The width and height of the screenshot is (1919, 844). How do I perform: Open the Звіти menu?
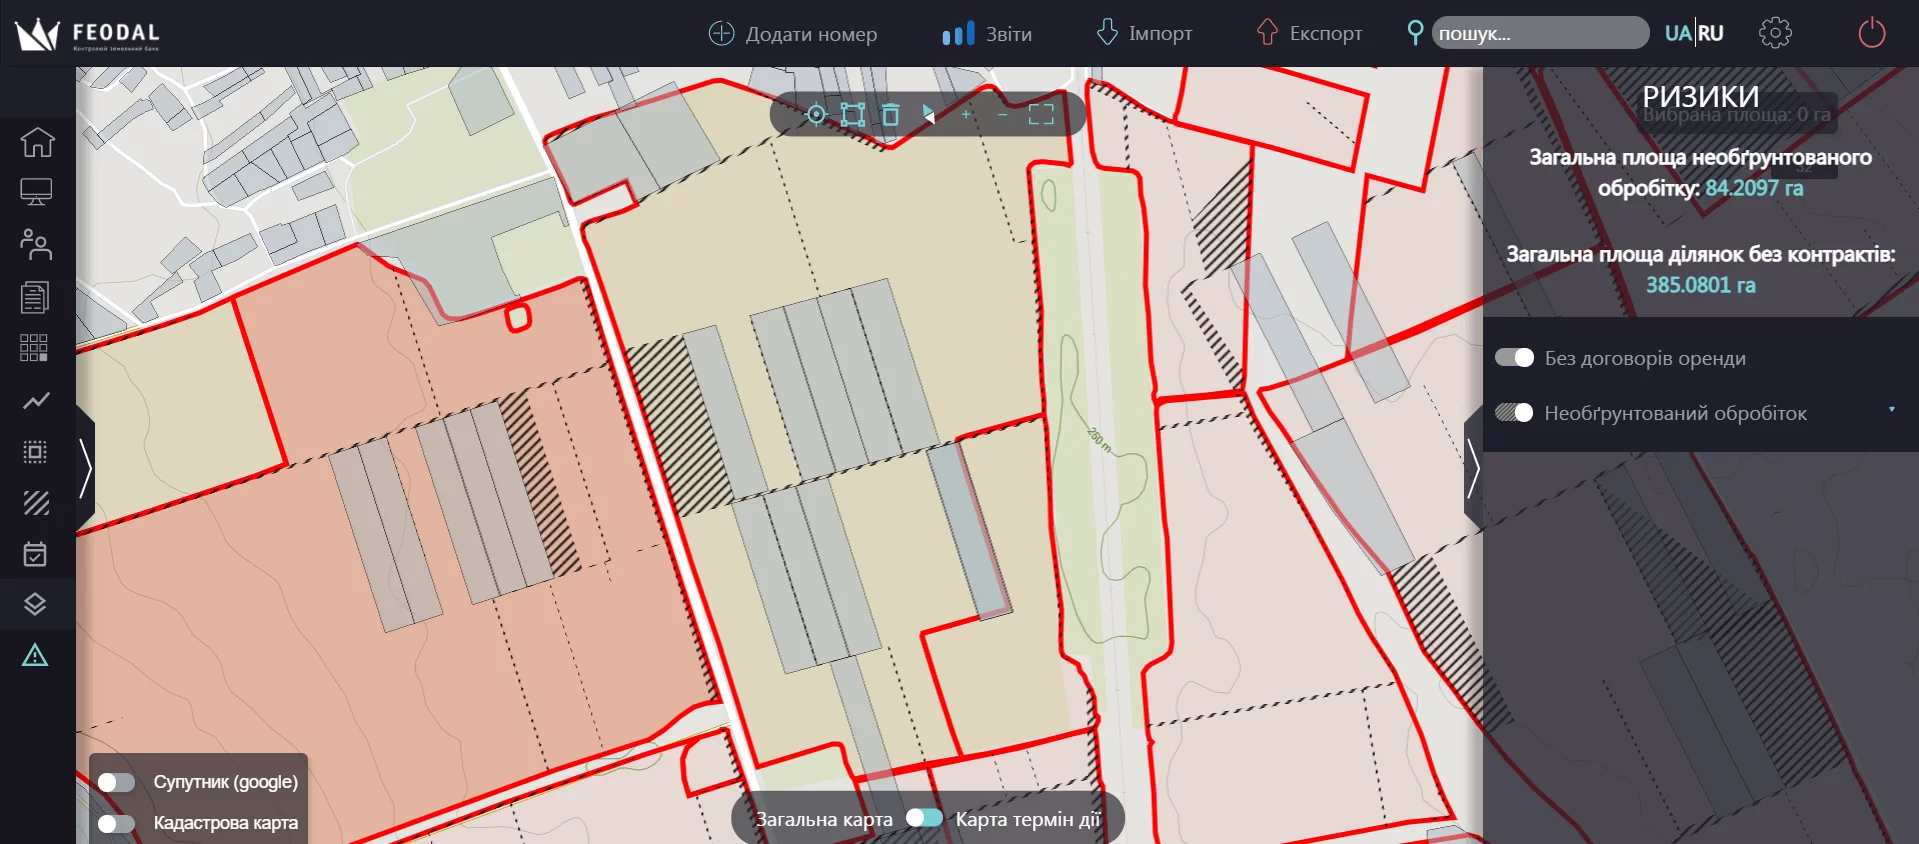[987, 34]
